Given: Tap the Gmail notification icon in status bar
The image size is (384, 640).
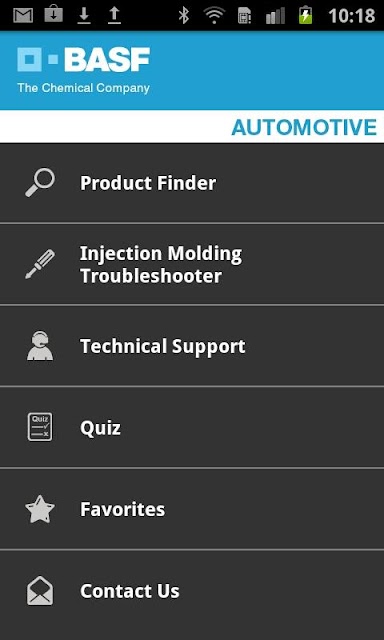Looking at the screenshot, I should 23,15.
